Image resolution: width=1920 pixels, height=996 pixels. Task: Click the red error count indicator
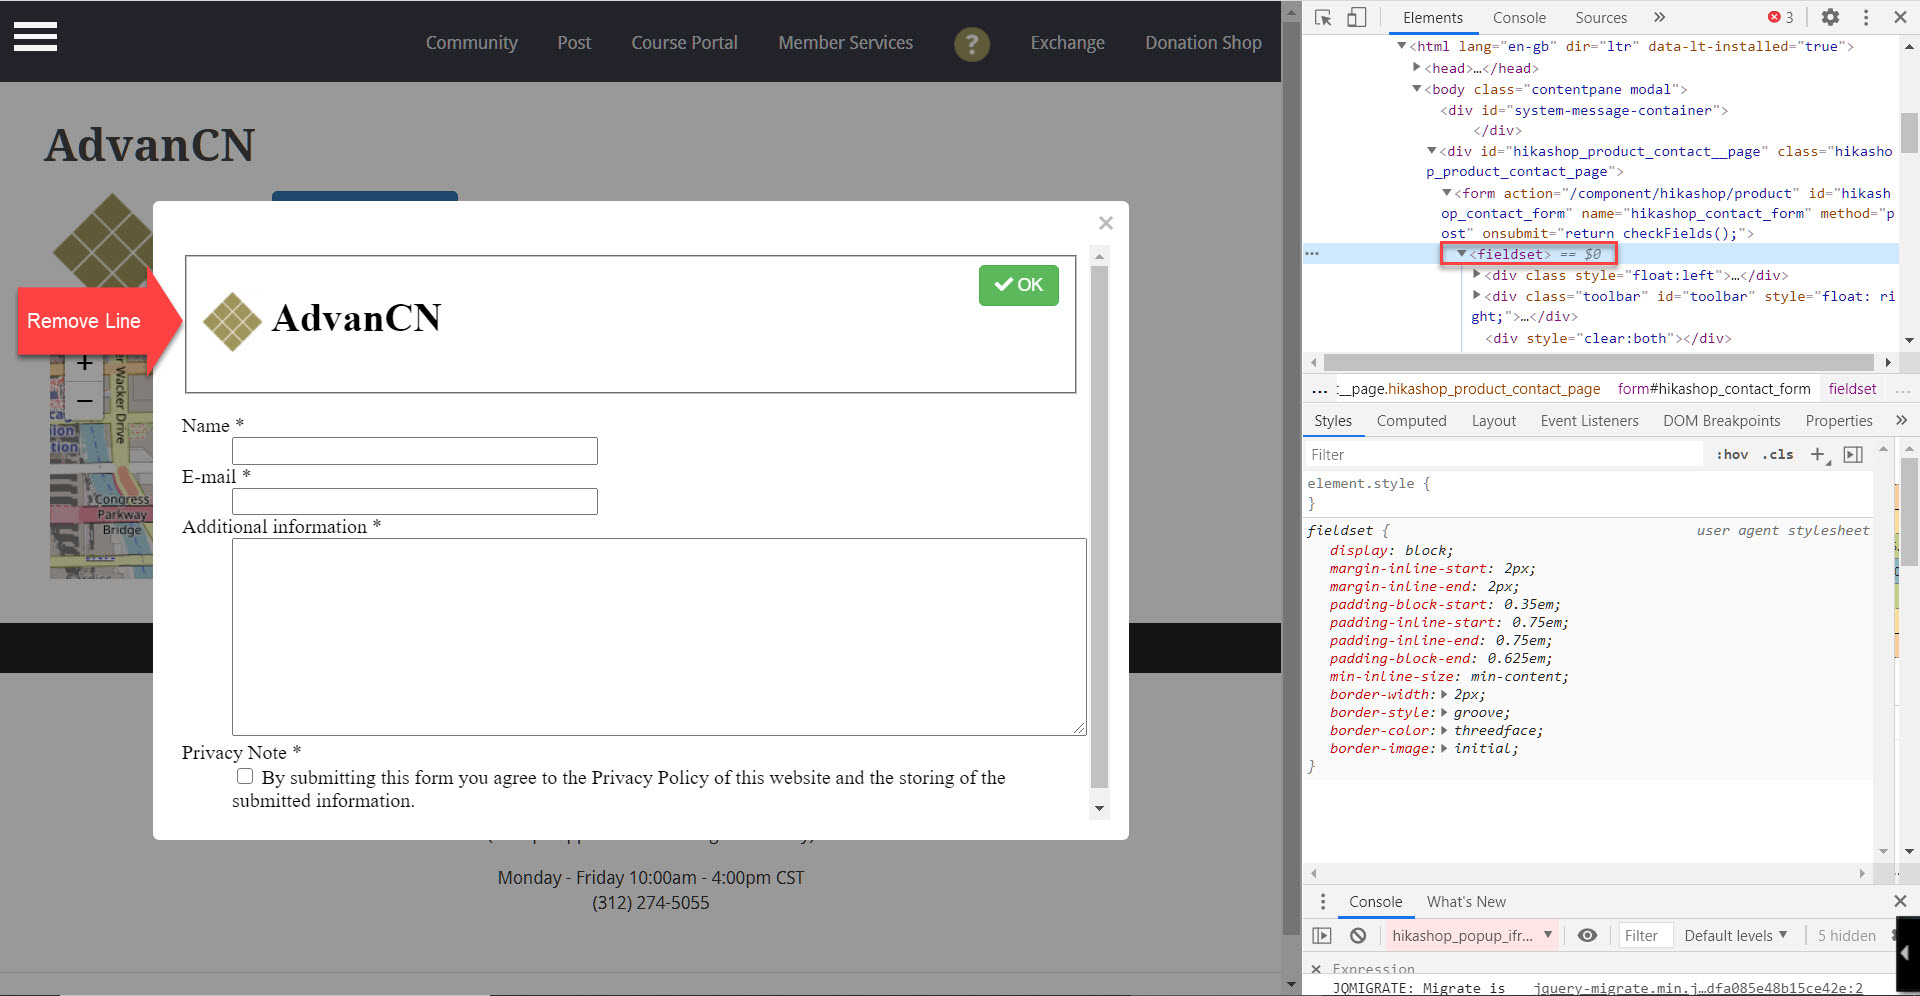[1781, 17]
